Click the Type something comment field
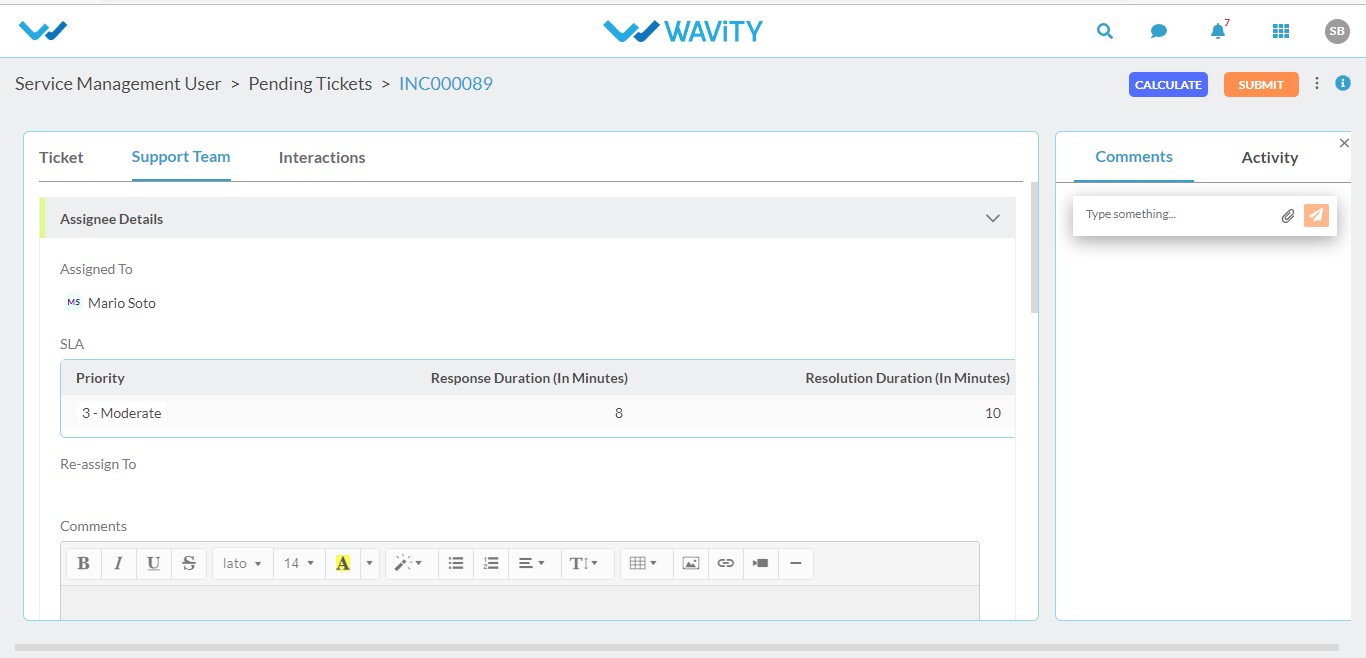1366x658 pixels. pyautogui.click(x=1176, y=215)
